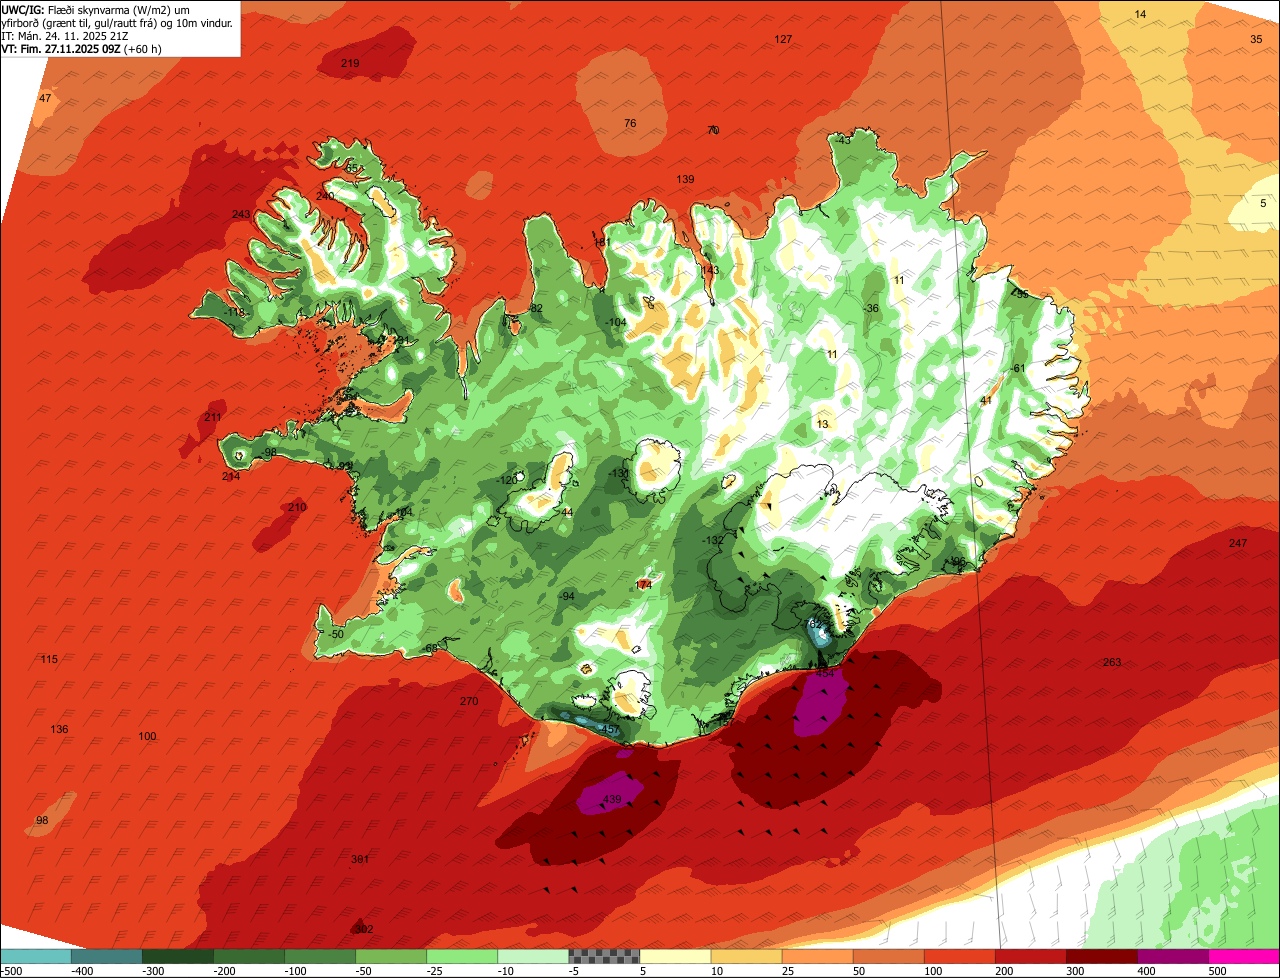Click the value -132 over the southern highlands
This screenshot has height=978, width=1280.
713,540
